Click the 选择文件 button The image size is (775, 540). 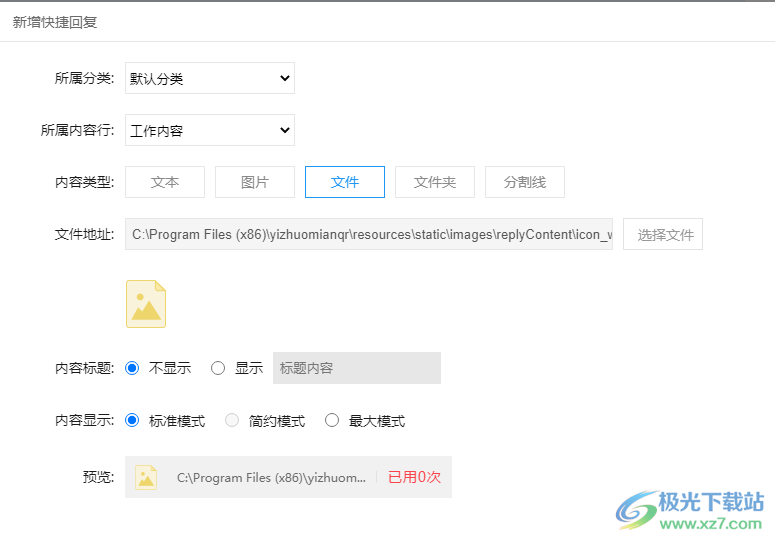click(662, 234)
